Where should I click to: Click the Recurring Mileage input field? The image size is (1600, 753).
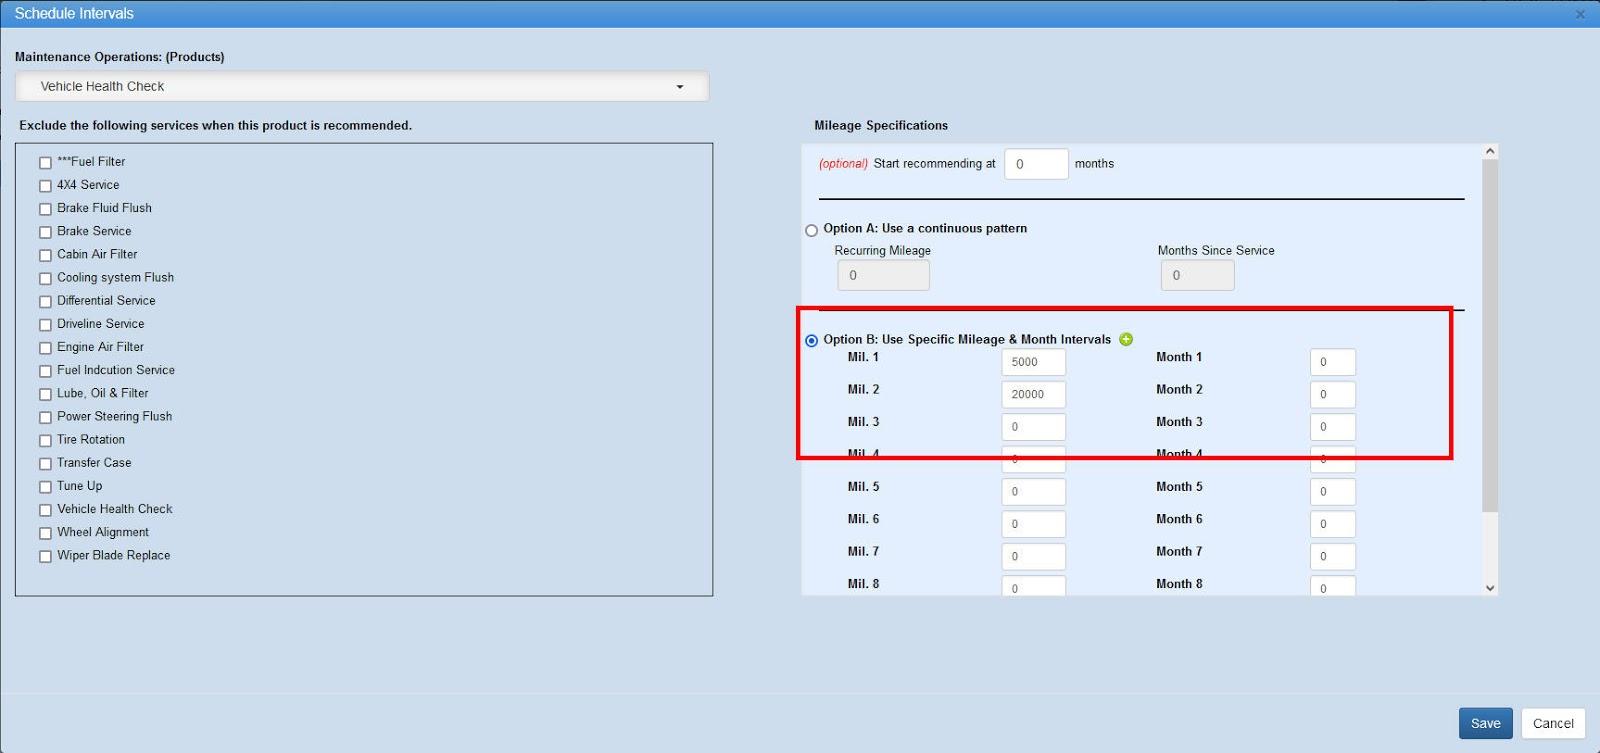click(883, 275)
